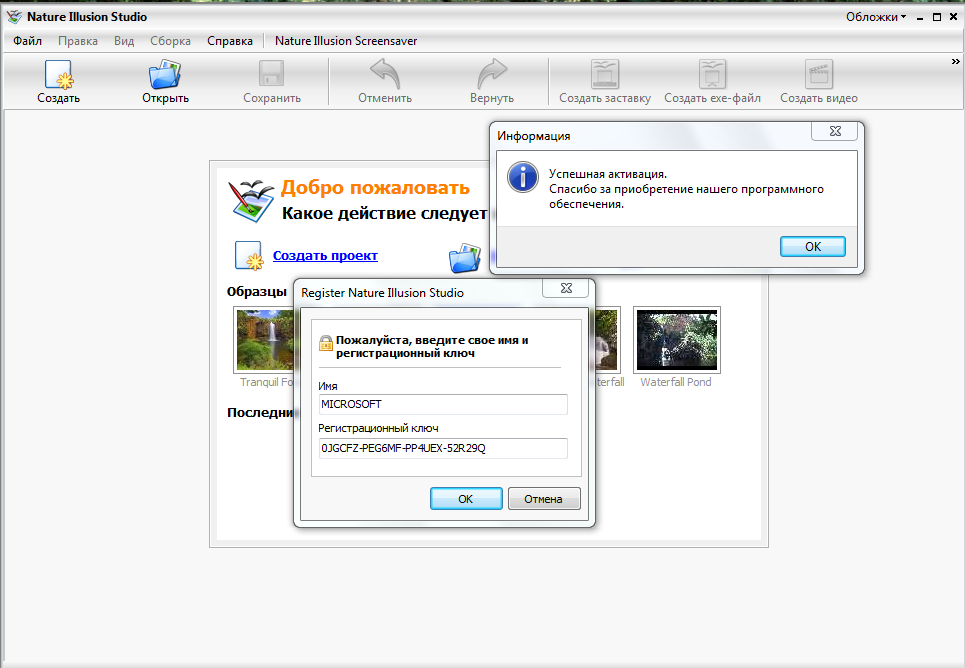This screenshot has width=965, height=668.
Task: Click the new project icon beside Создать проект
Action: pos(249,256)
